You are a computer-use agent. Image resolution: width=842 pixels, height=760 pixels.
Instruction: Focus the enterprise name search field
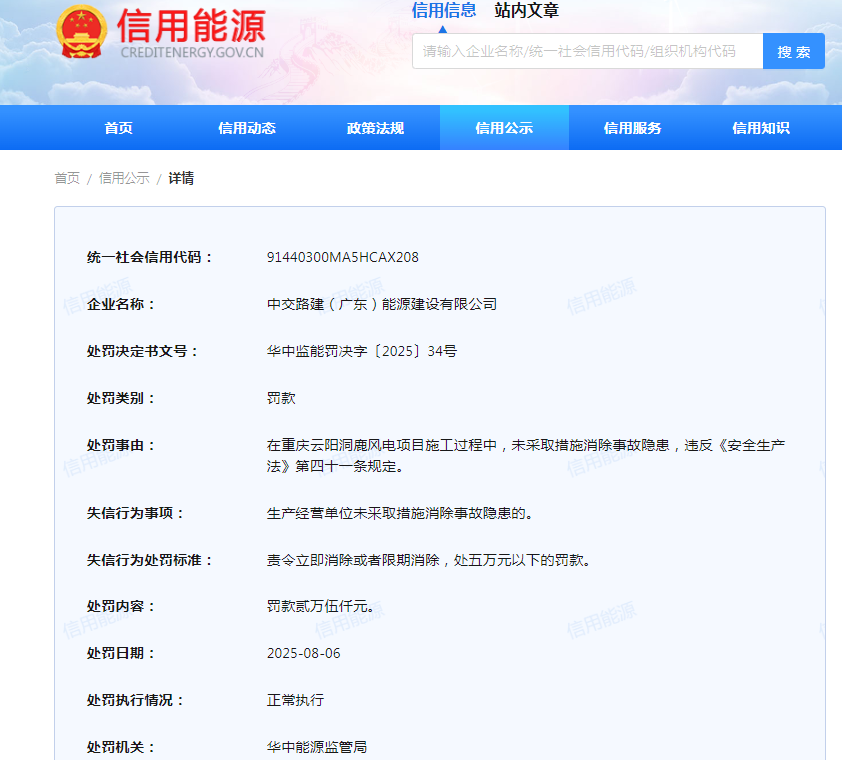click(587, 51)
